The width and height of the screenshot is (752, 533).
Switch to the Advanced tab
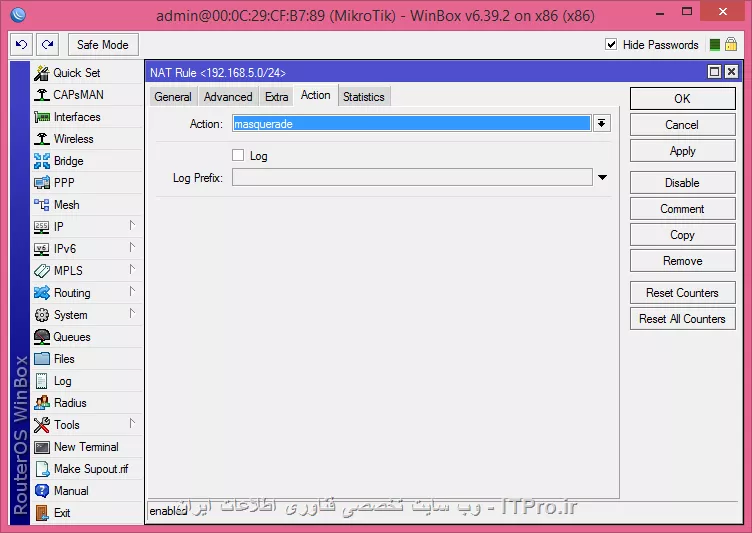pos(228,97)
